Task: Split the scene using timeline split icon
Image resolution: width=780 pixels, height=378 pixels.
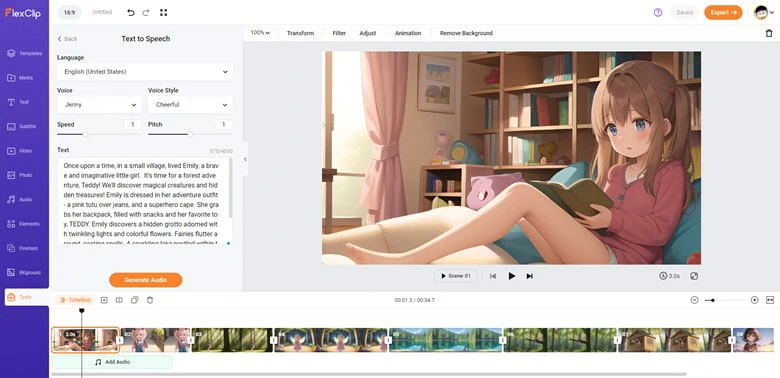Action: click(119, 300)
